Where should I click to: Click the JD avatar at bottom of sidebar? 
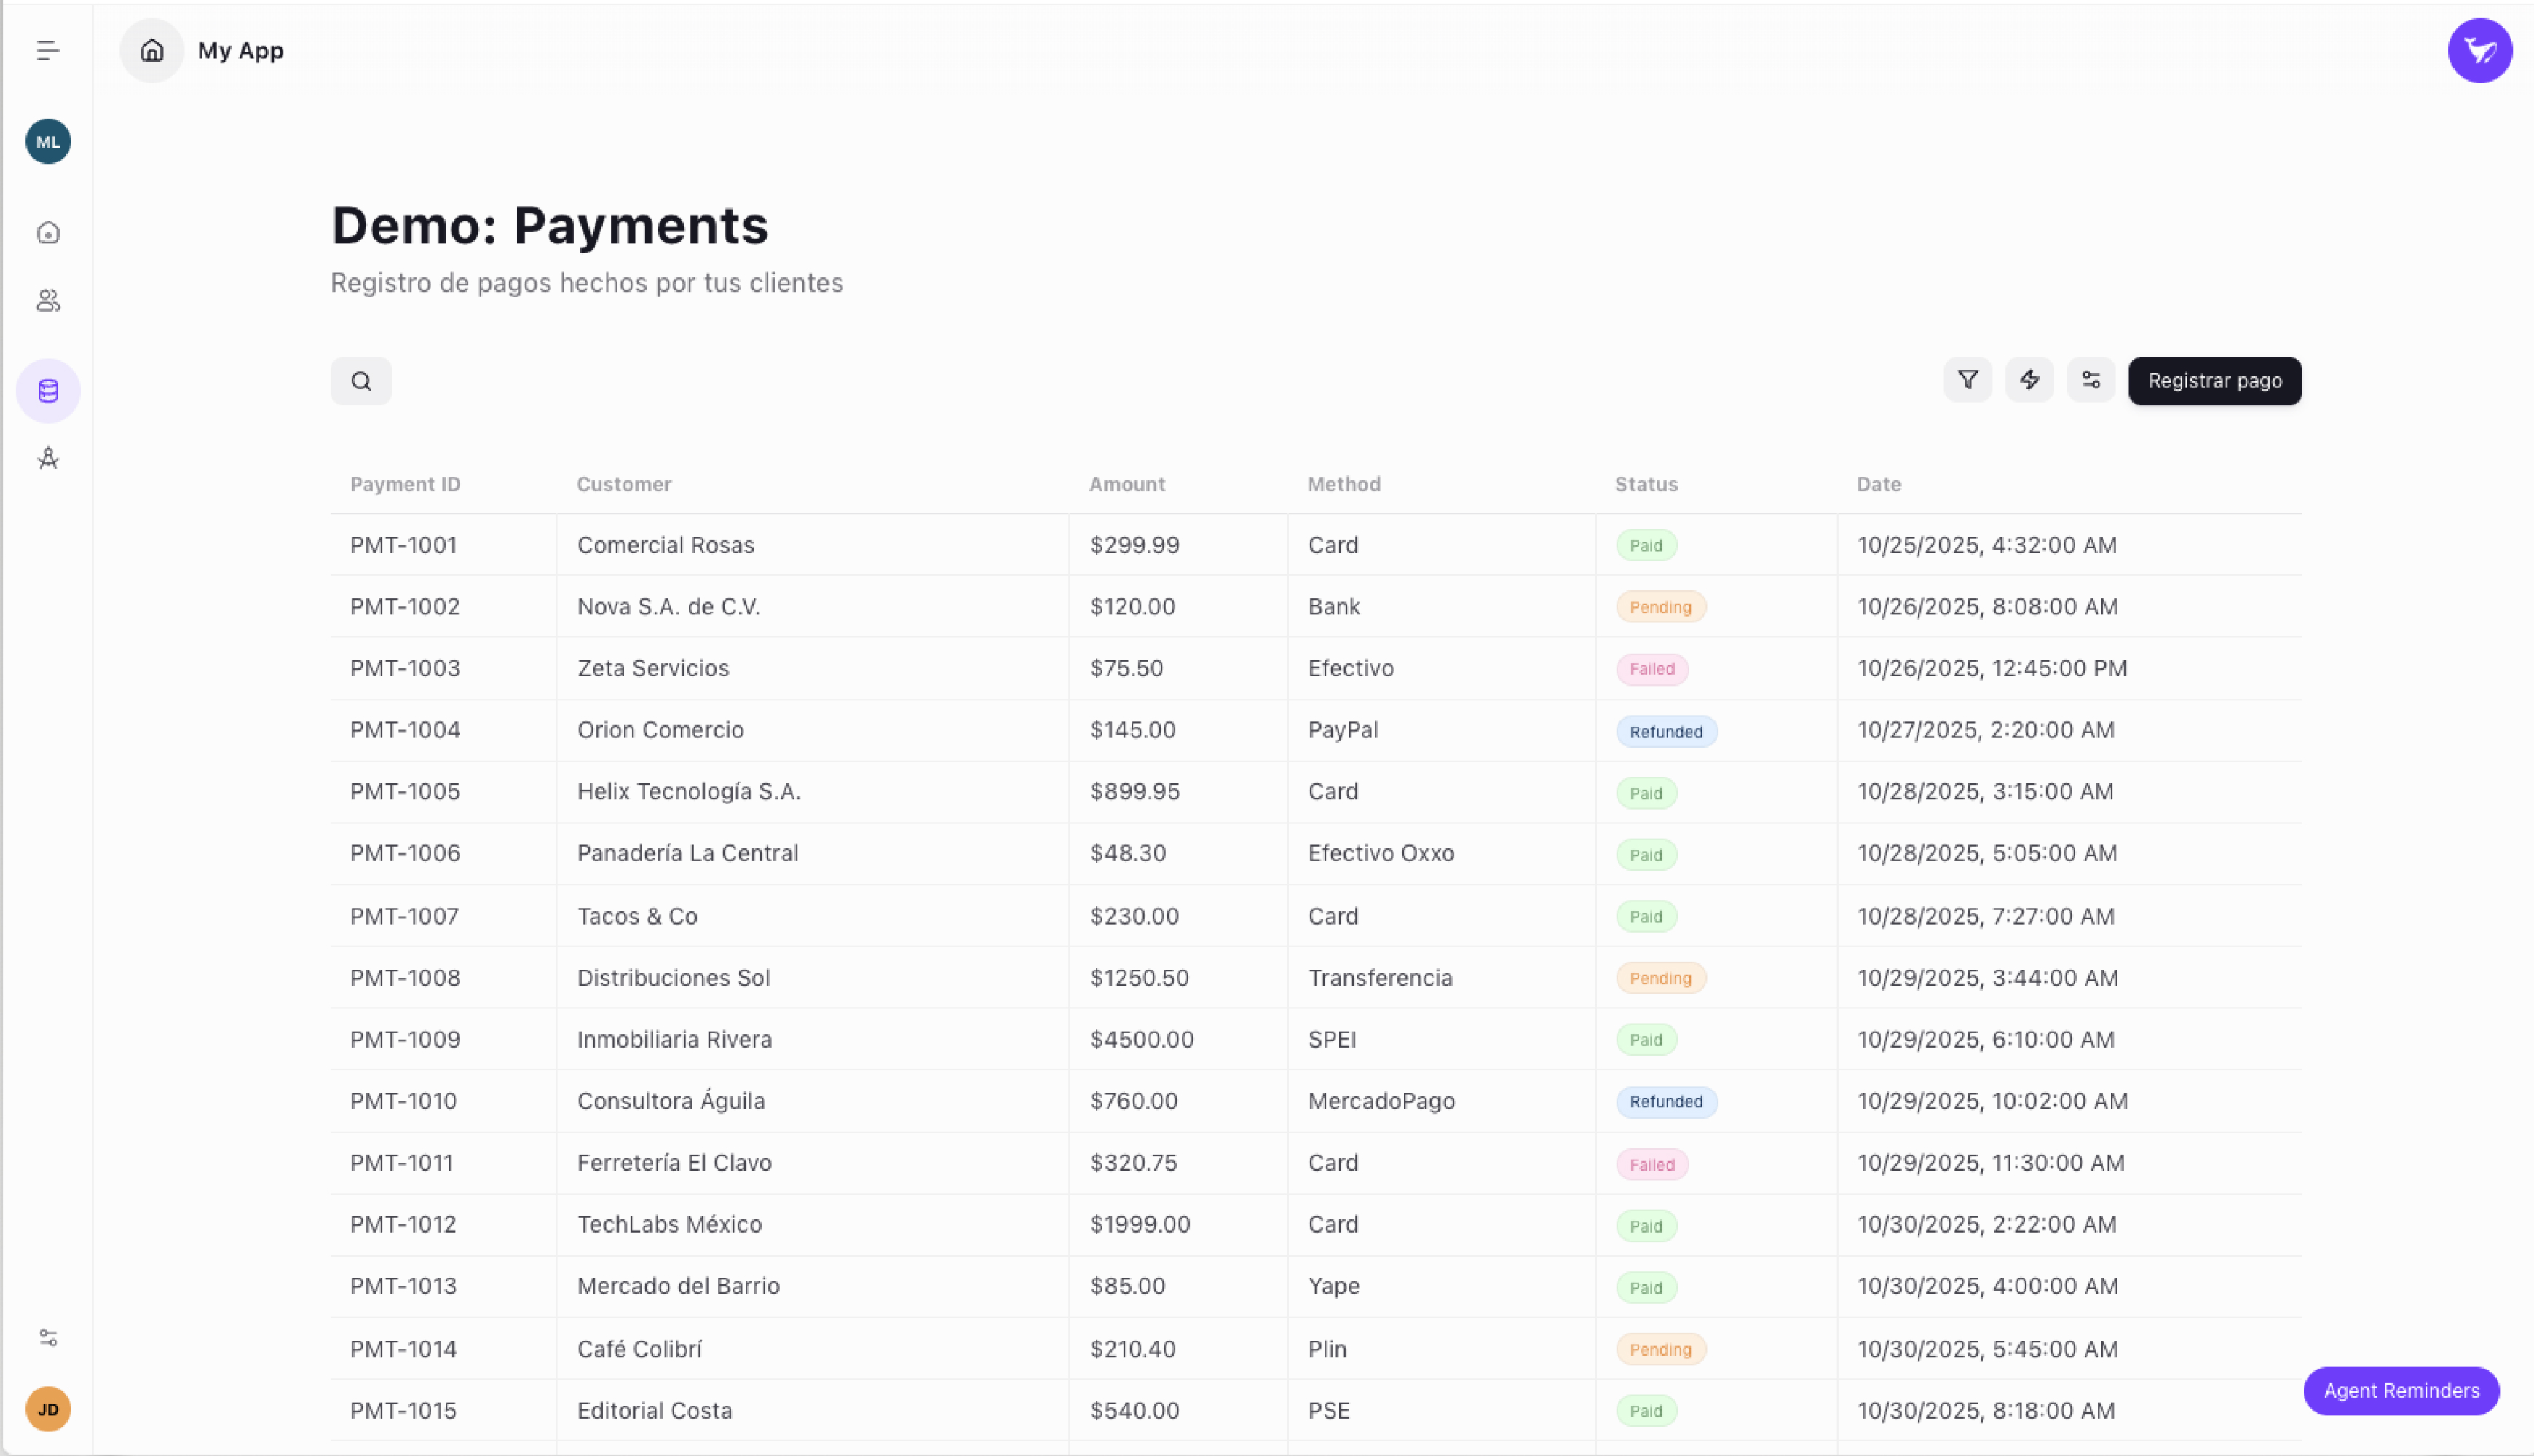(x=47, y=1409)
